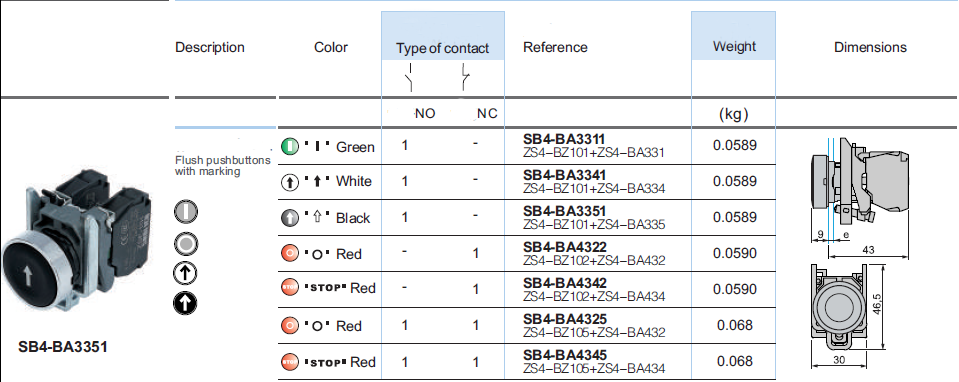Click the Type of contact column header
The width and height of the screenshot is (959, 382).
pos(443,48)
